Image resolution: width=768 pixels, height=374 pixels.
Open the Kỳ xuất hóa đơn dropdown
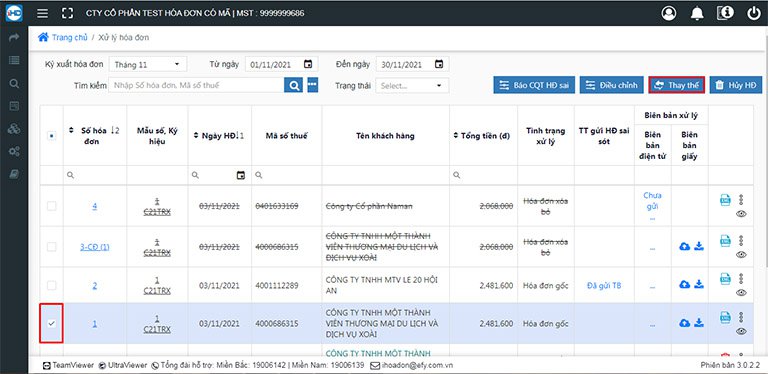(x=148, y=64)
